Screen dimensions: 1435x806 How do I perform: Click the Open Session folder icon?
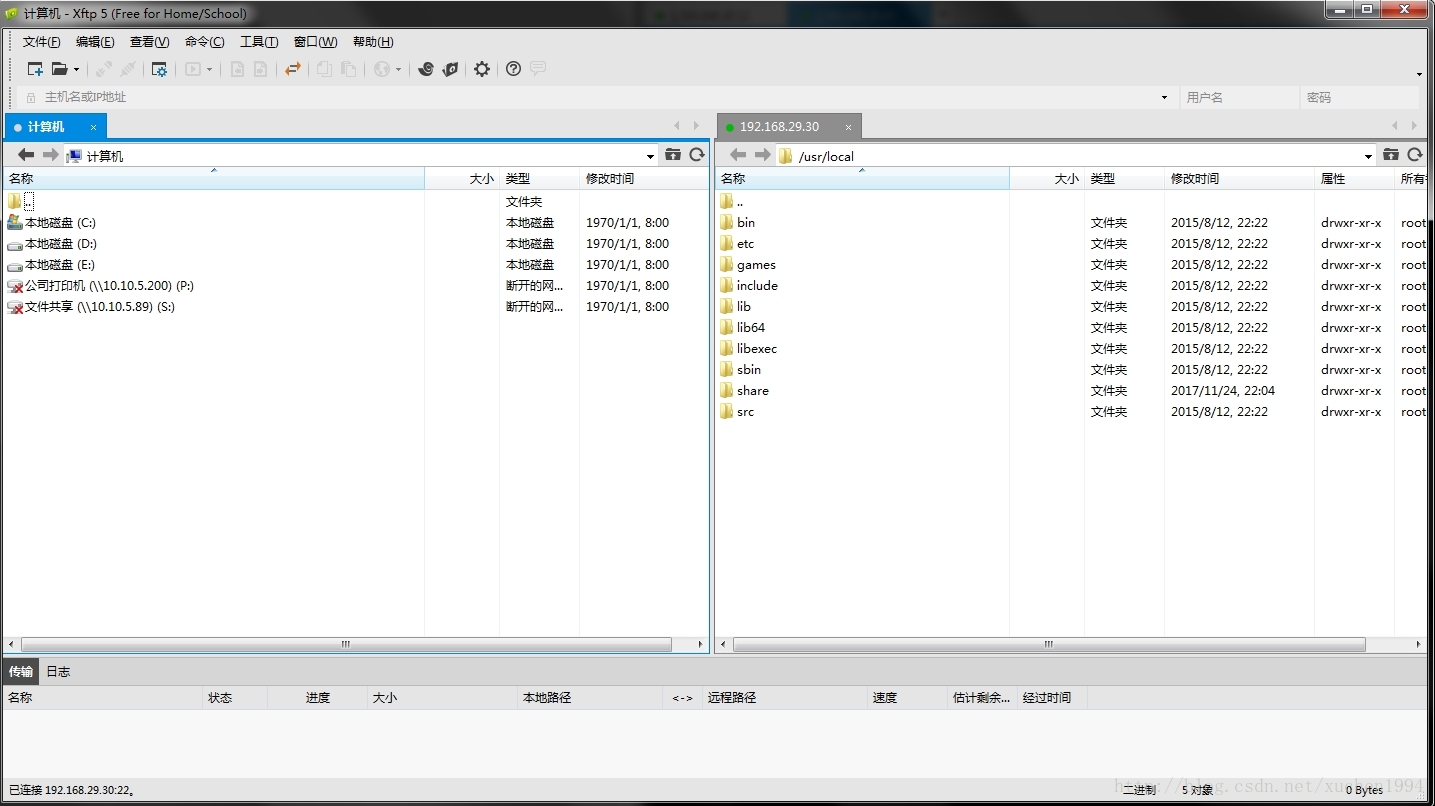[60, 69]
